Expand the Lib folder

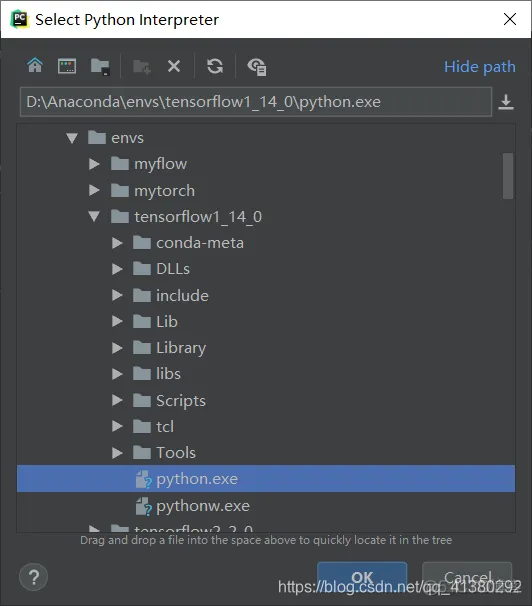[117, 321]
